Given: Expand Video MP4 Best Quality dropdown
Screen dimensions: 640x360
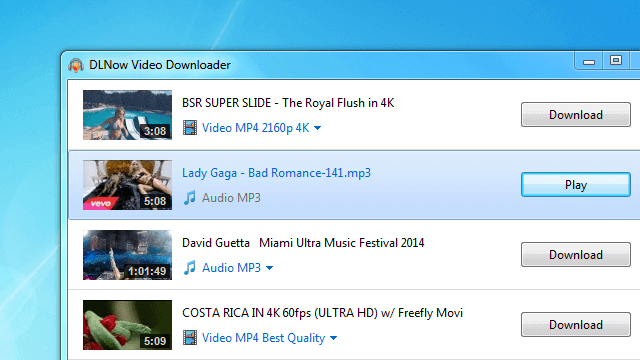Looking at the screenshot, I should (270, 338).
